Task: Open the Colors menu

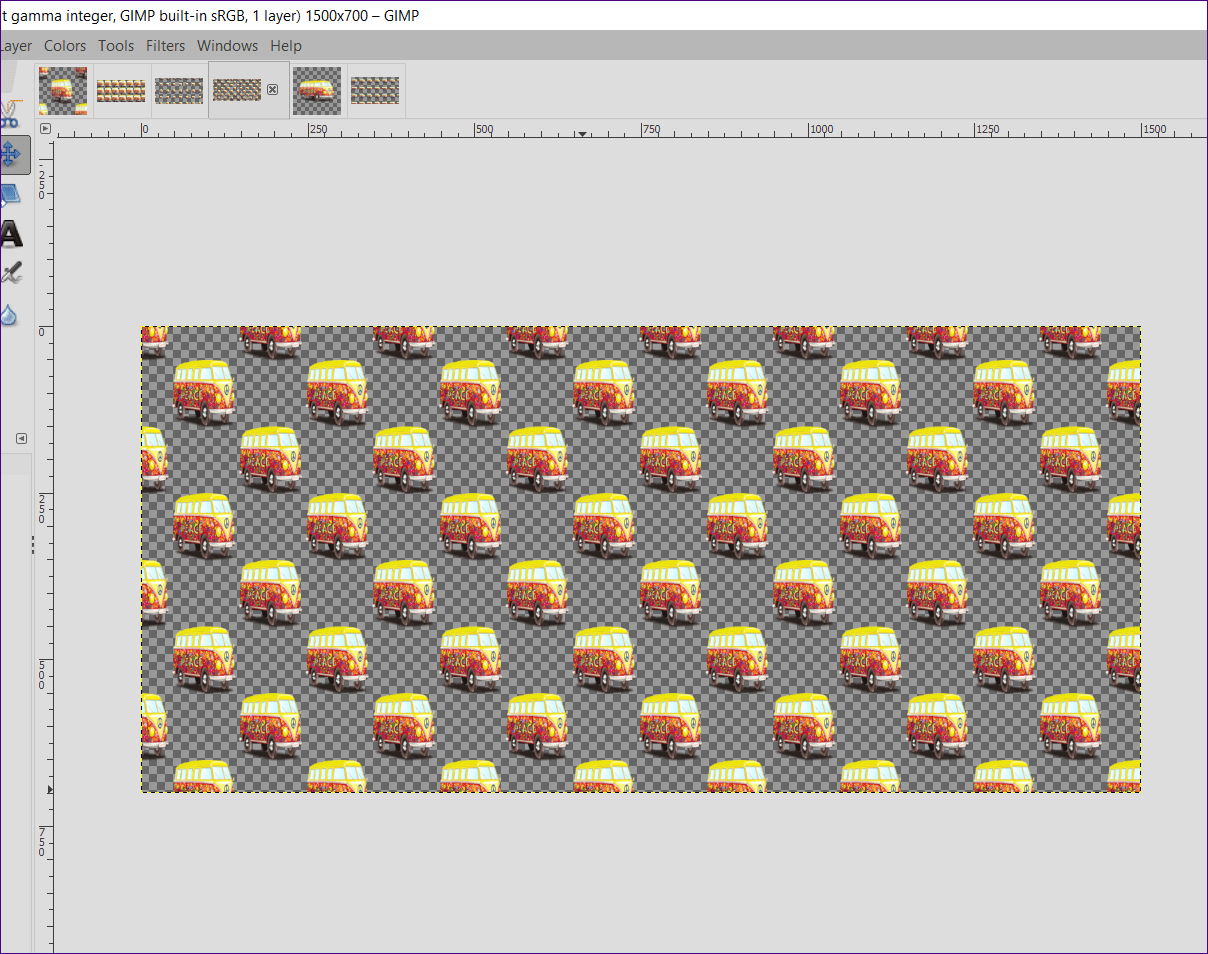Action: 65,46
